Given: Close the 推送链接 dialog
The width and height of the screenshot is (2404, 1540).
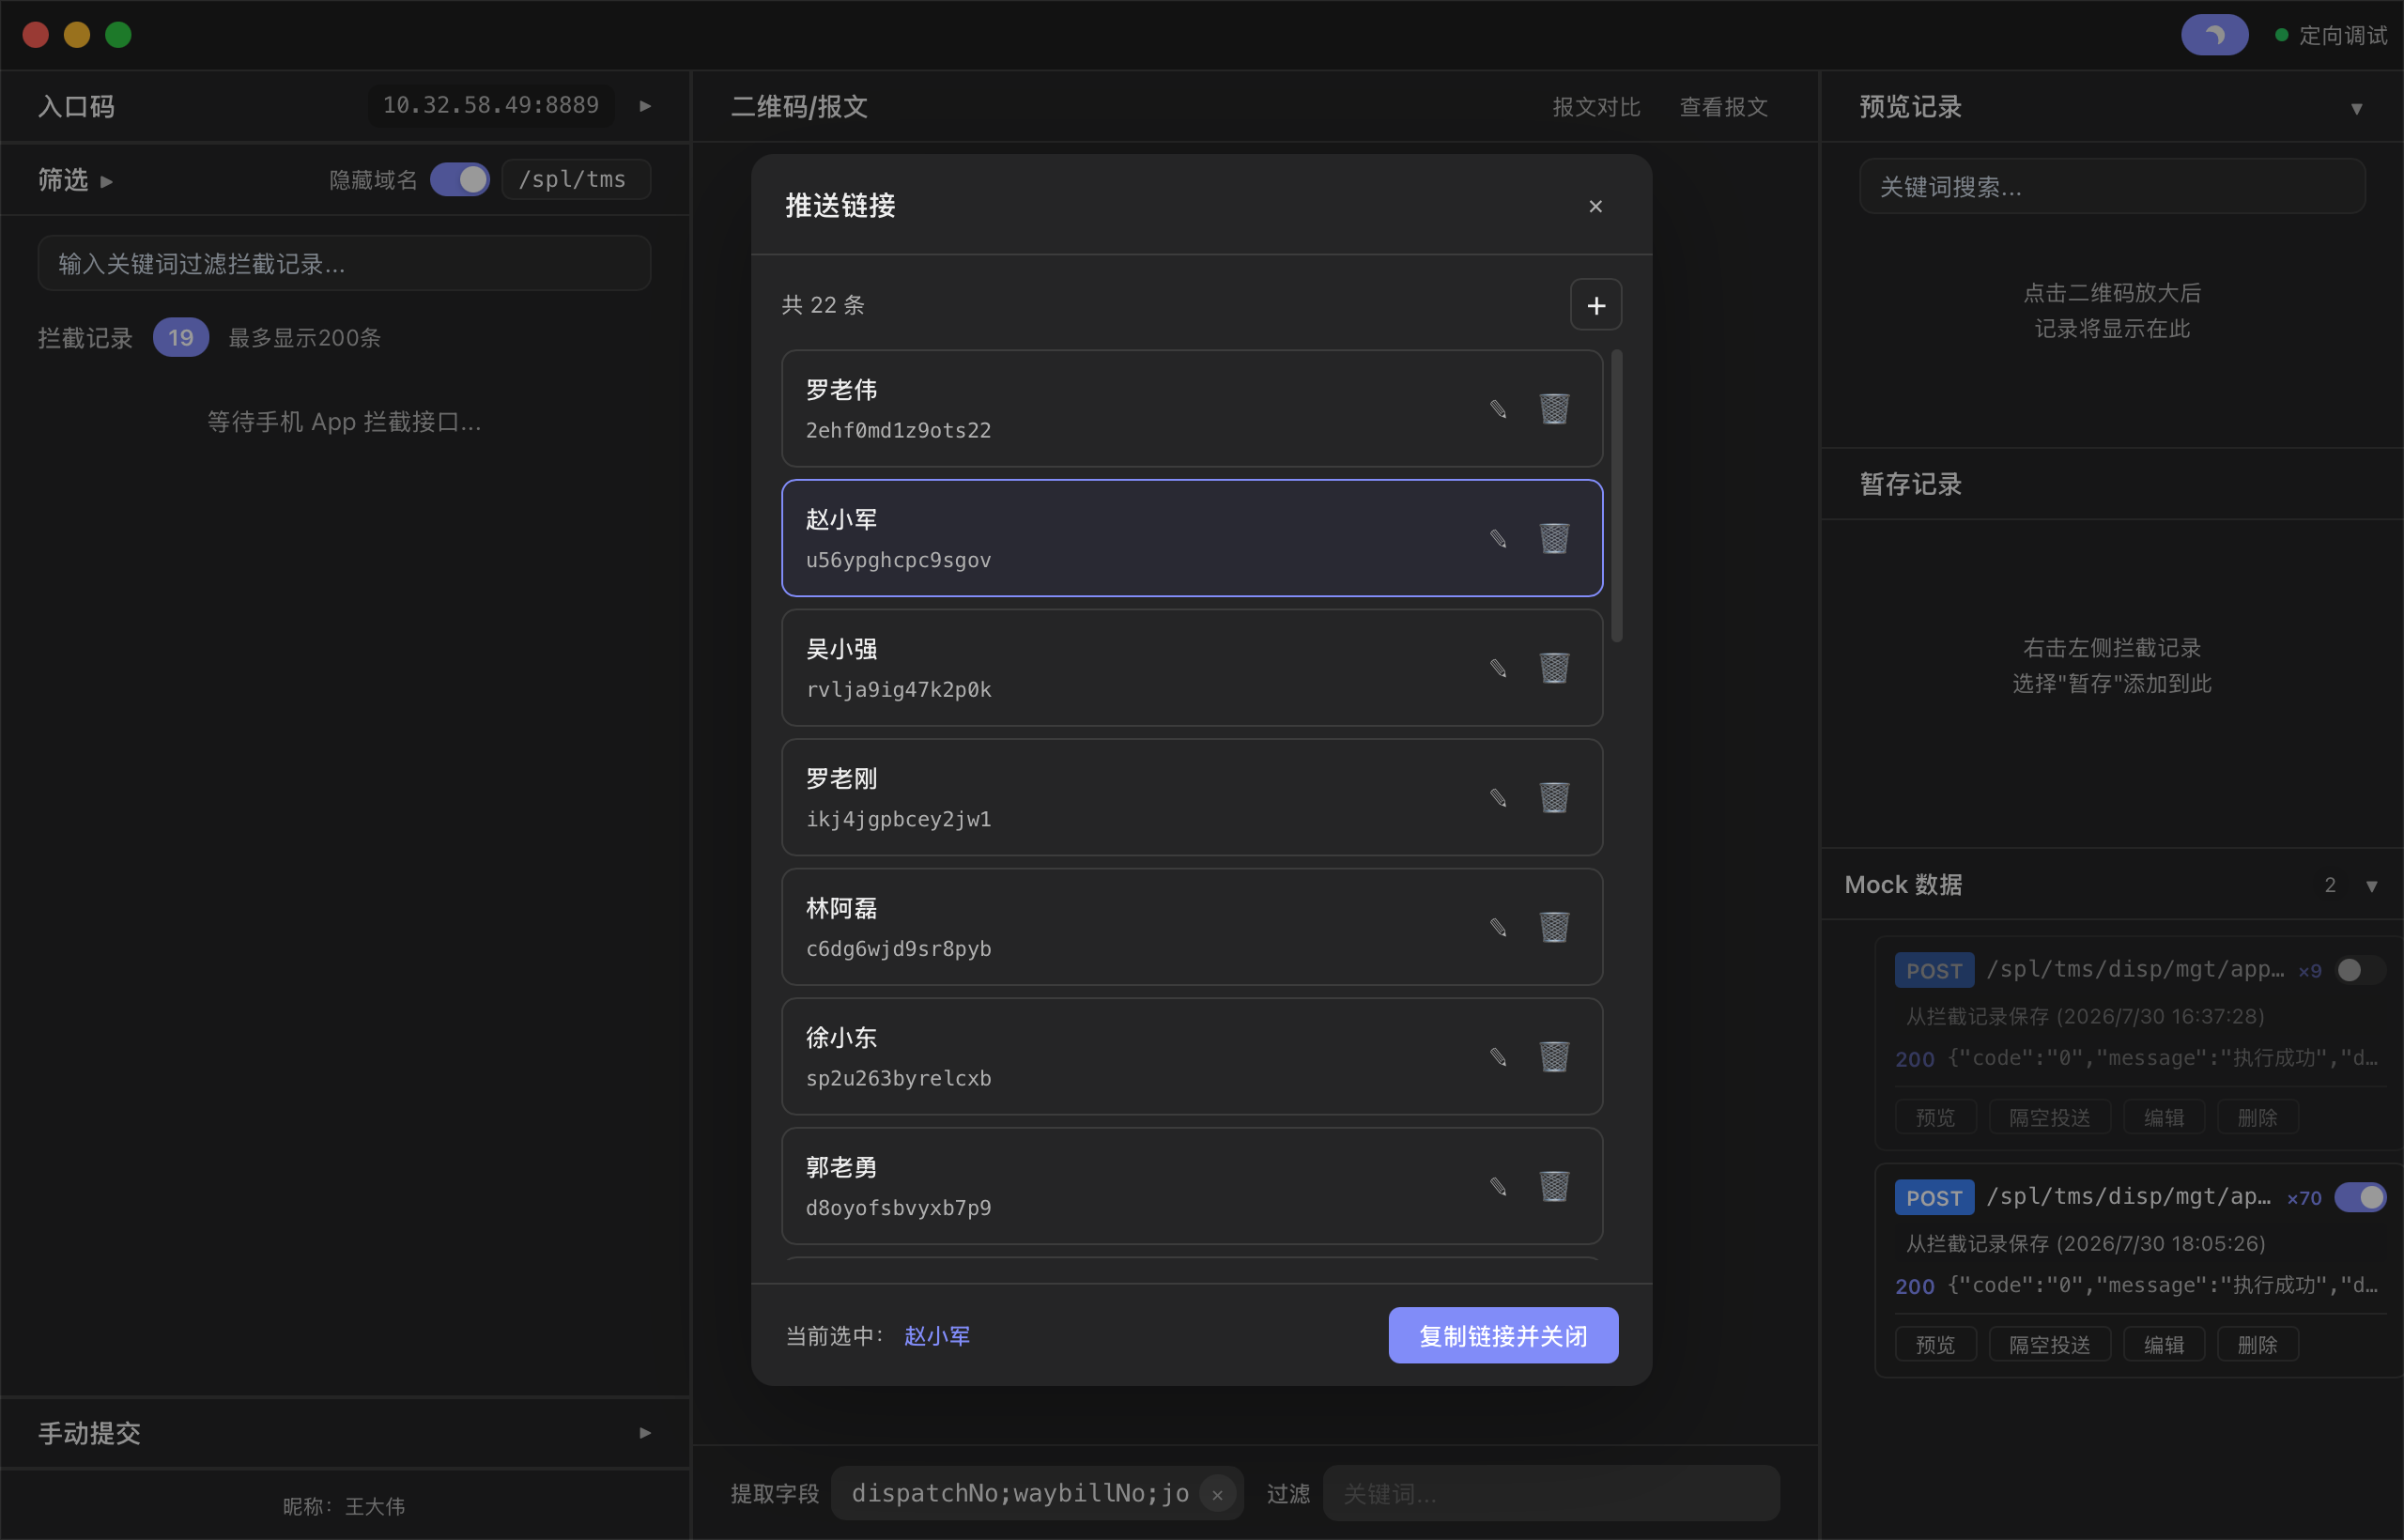Looking at the screenshot, I should [x=1596, y=206].
